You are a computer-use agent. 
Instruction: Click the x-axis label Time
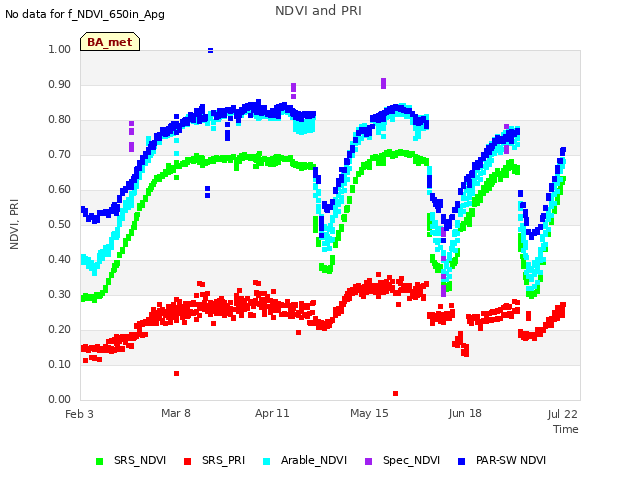[566, 429]
